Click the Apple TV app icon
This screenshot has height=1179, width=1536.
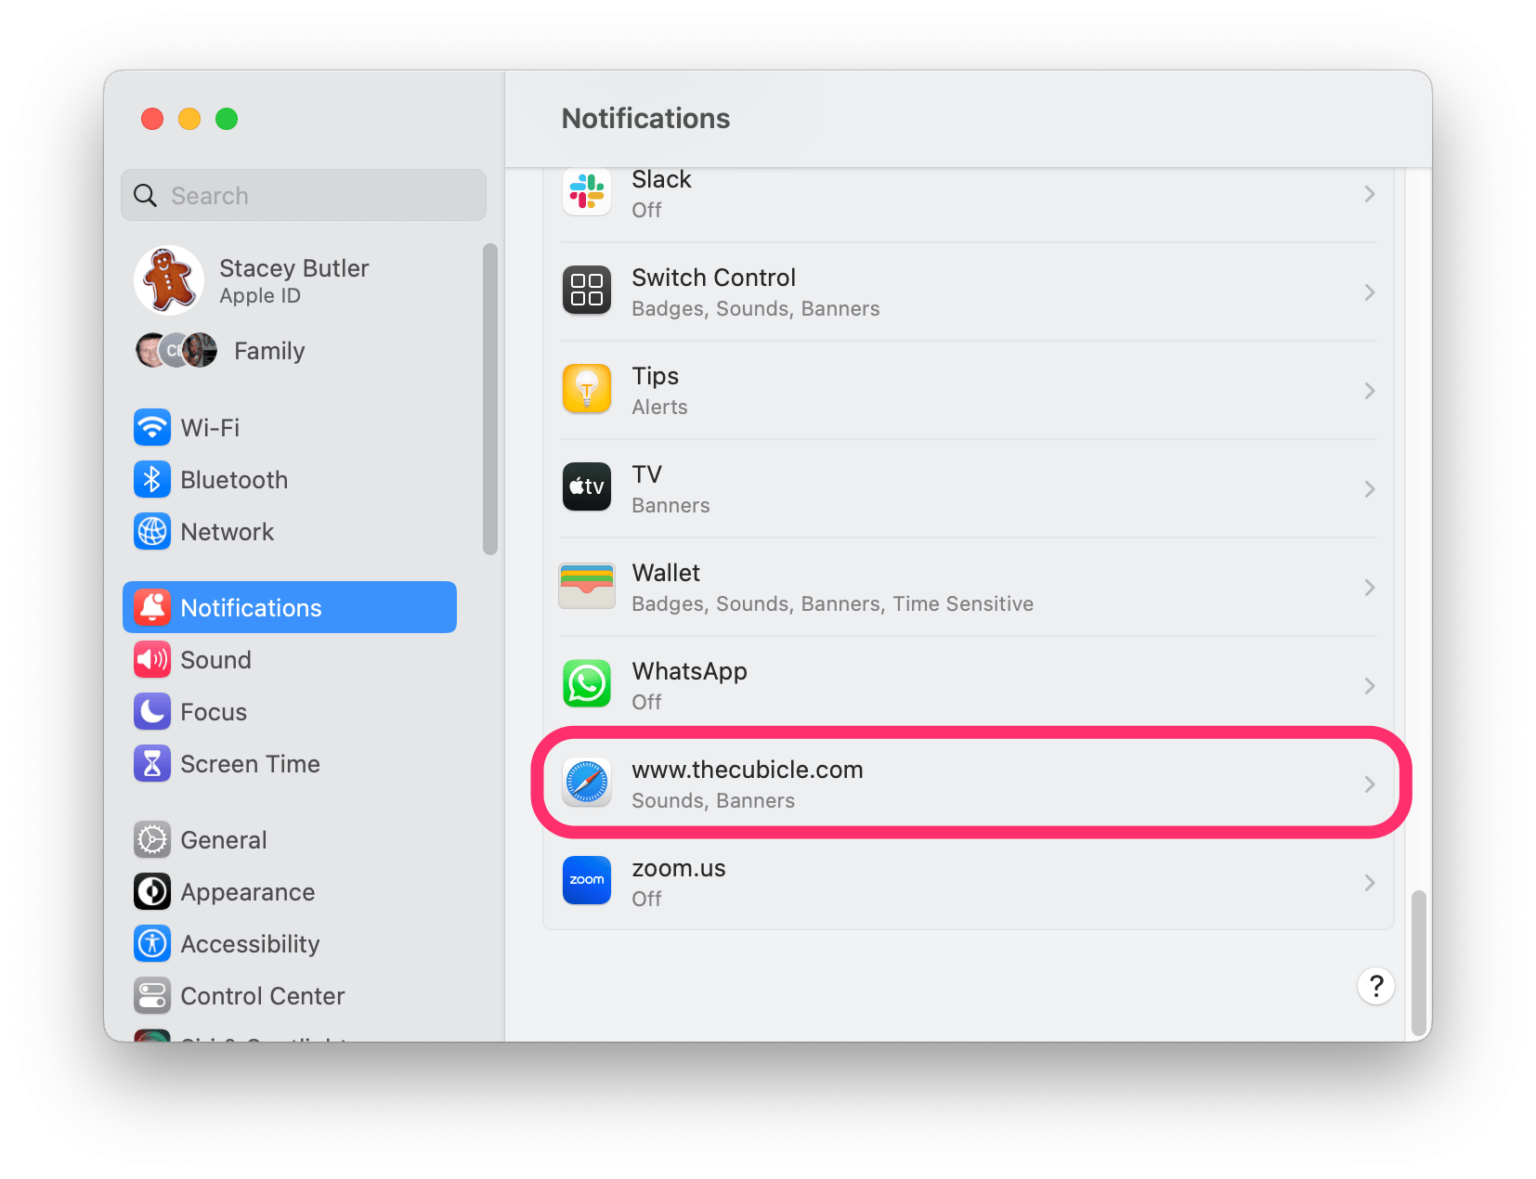pos(587,487)
